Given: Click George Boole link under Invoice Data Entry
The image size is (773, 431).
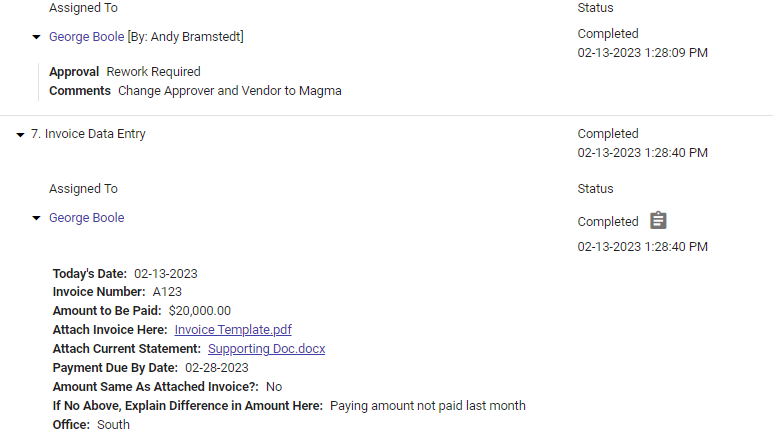Looking at the screenshot, I should coord(86,218).
